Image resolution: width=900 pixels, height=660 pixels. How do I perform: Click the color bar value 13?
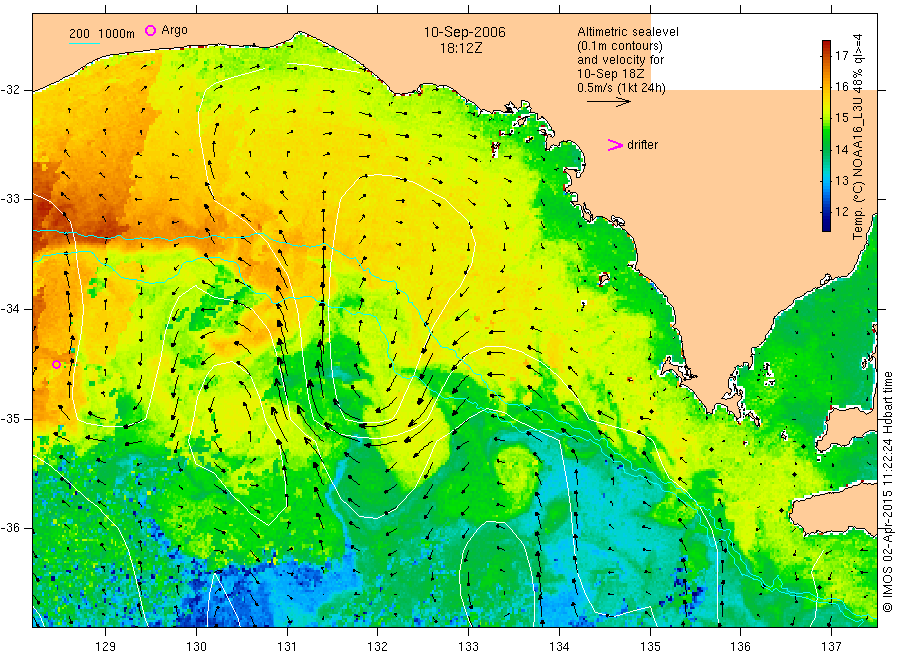coord(841,180)
